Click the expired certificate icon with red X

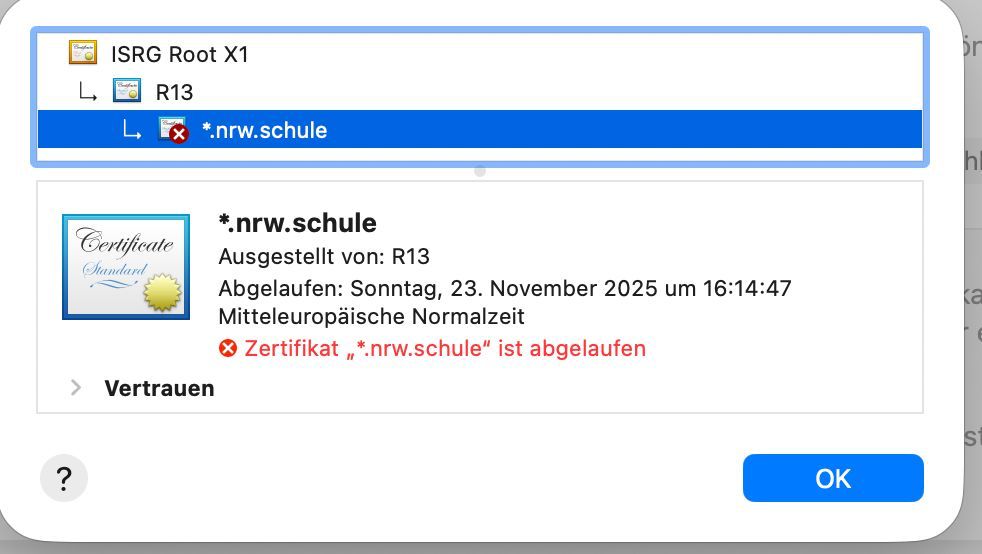[173, 130]
